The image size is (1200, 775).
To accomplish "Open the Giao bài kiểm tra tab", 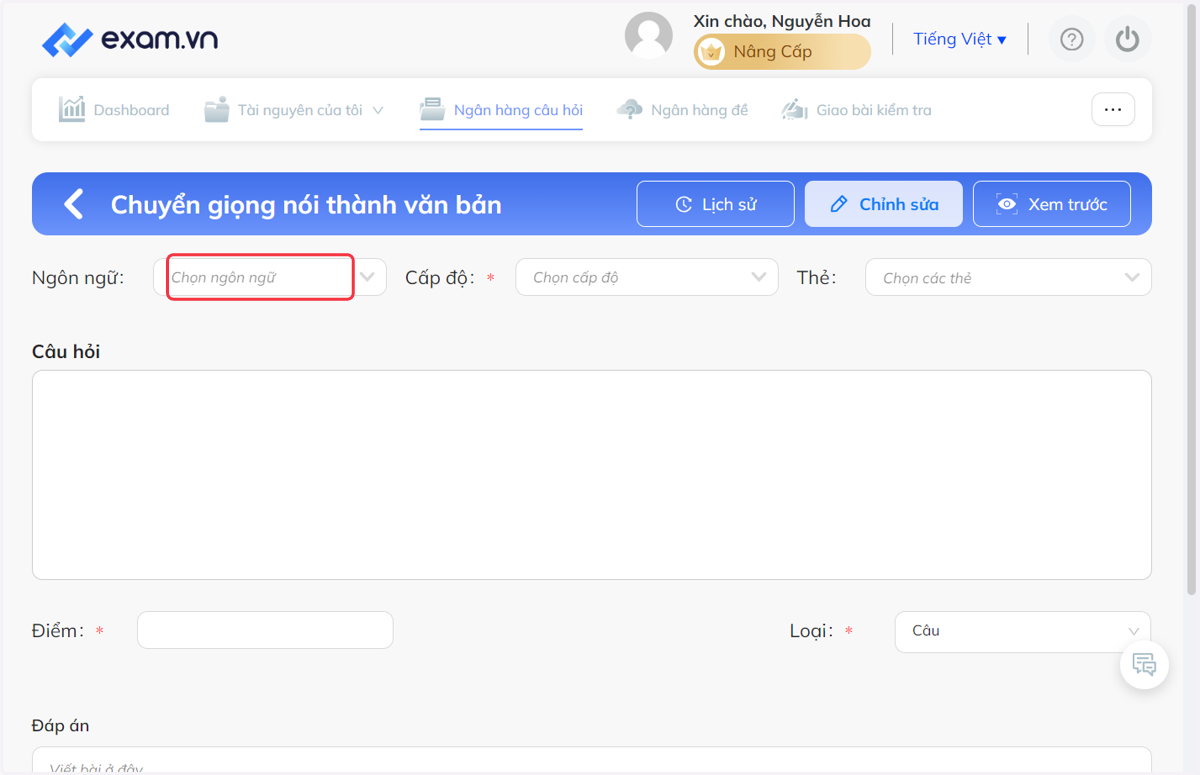I will coord(856,110).
